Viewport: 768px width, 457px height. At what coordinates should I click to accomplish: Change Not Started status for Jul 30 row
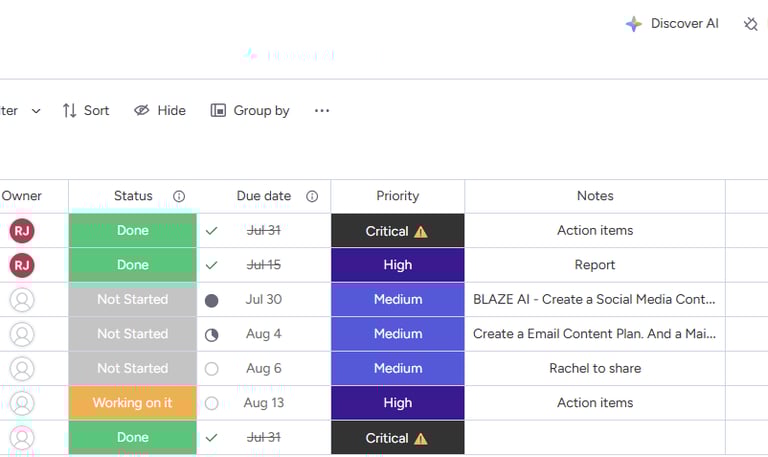point(133,299)
